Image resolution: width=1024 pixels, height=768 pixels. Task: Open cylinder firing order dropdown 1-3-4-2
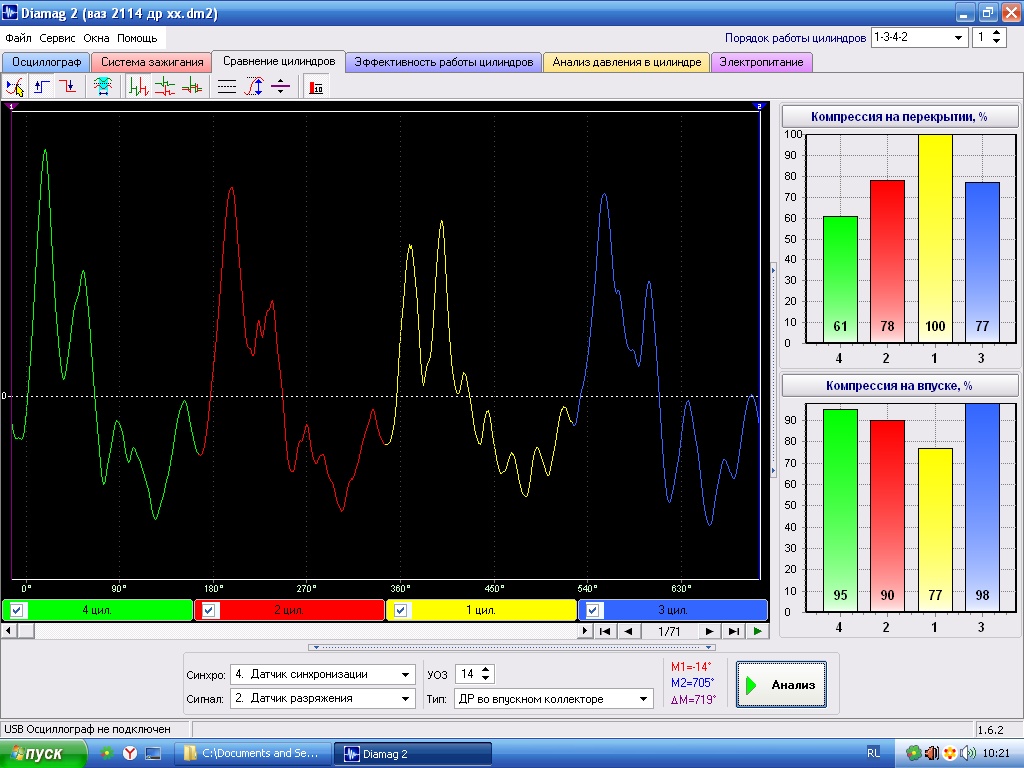(x=957, y=37)
